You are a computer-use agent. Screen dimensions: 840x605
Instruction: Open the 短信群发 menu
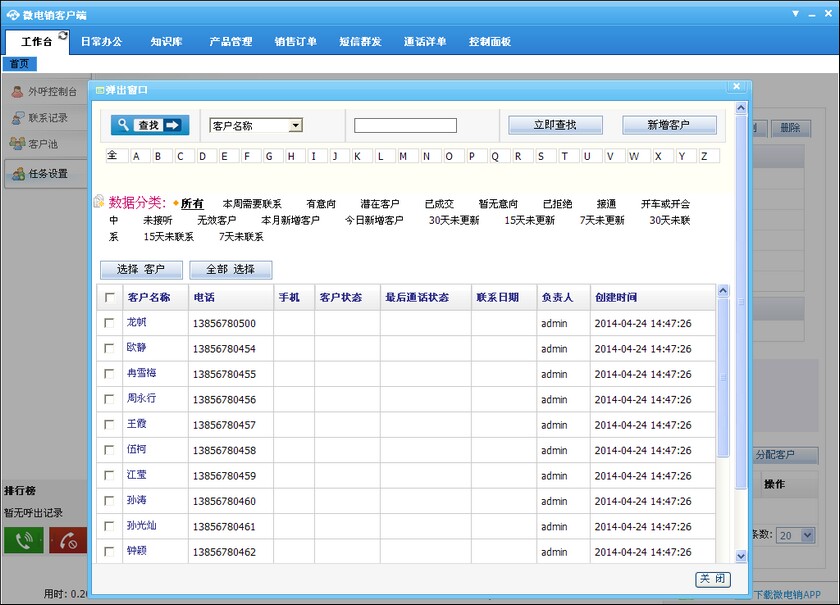360,42
